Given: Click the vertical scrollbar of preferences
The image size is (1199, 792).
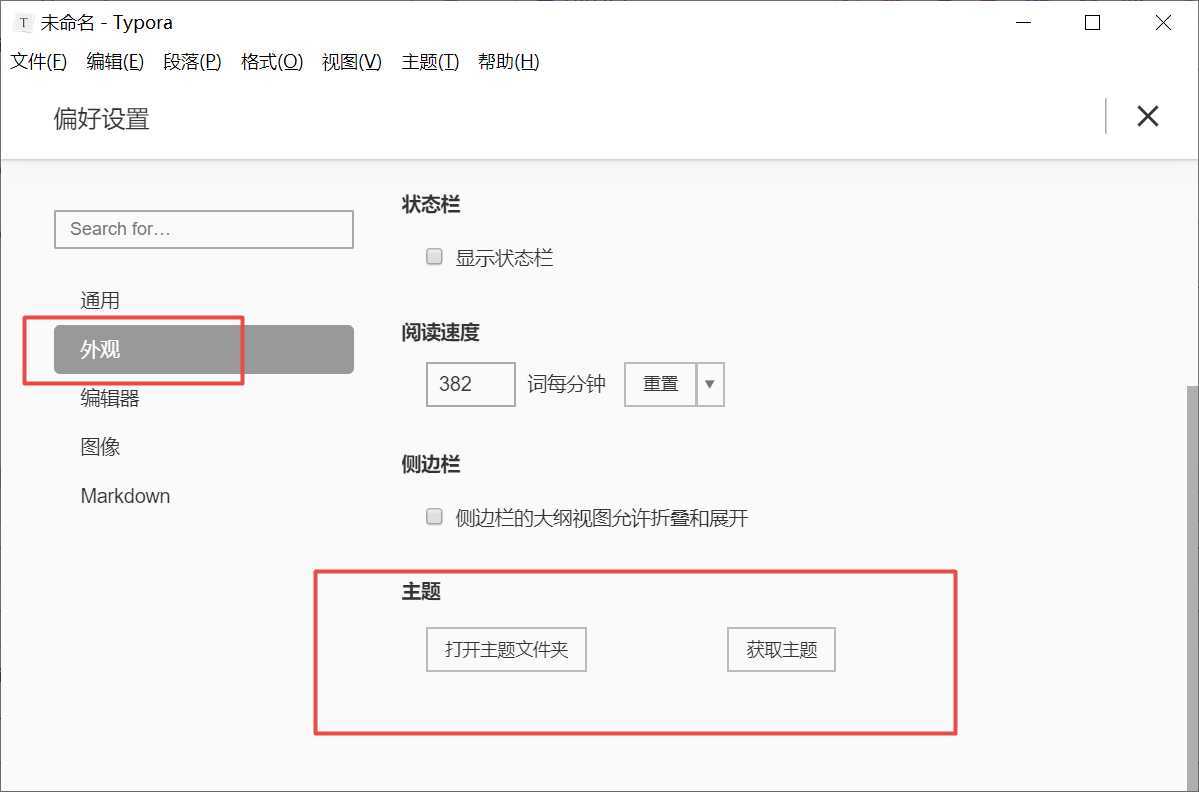Looking at the screenshot, I should point(1192,589).
